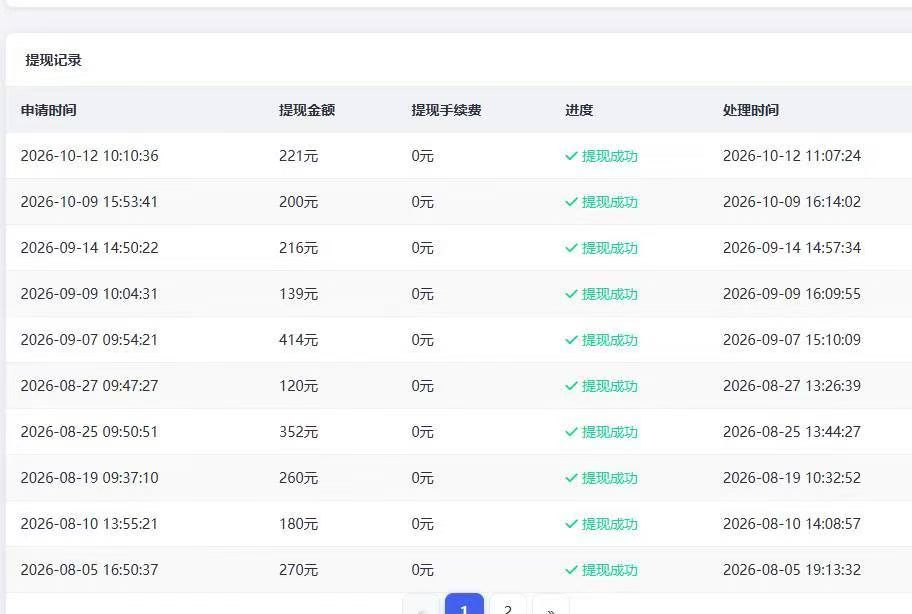This screenshot has width=912, height=614.
Task: Select 提现成功 status in the 180元 row
Action: click(x=601, y=523)
